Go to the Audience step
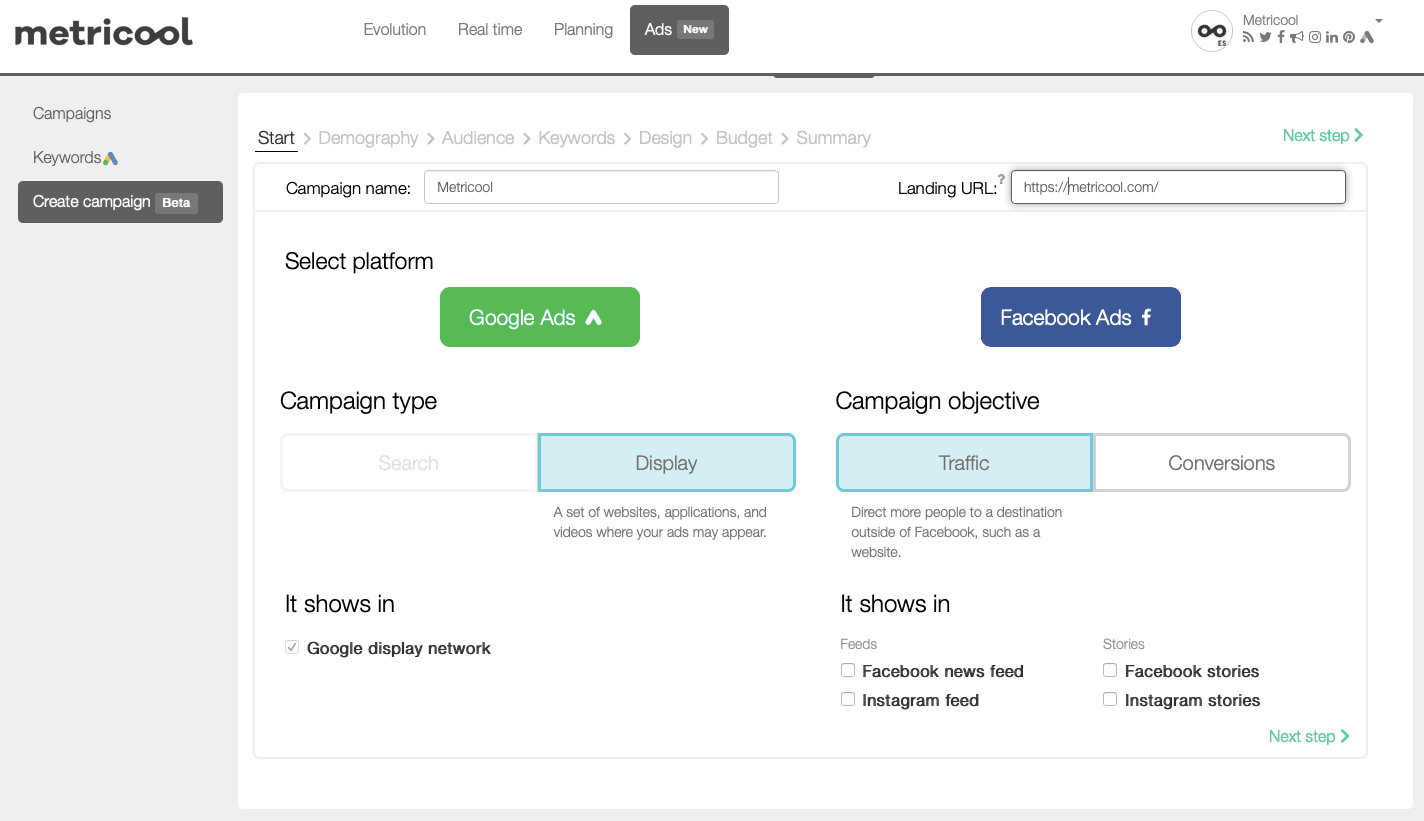The height and width of the screenshot is (821, 1424). [478, 138]
